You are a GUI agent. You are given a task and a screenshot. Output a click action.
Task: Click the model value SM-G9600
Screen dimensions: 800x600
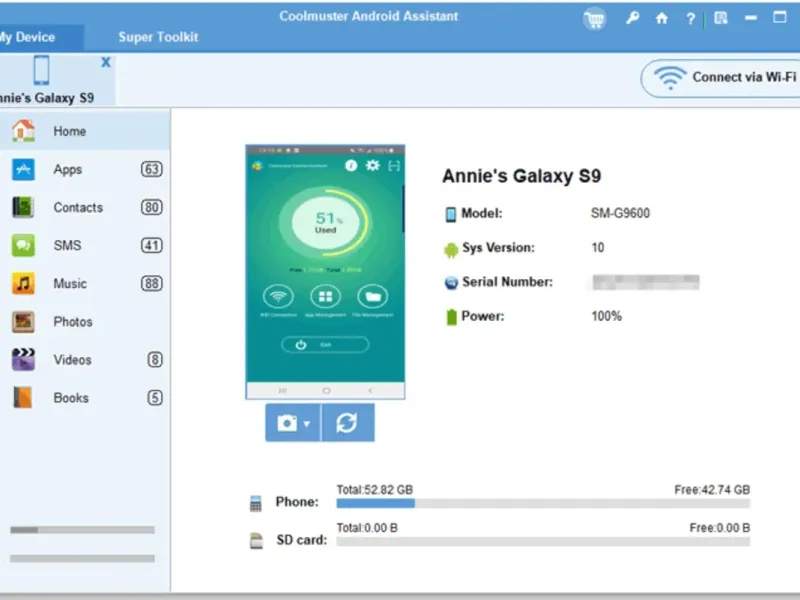(620, 213)
